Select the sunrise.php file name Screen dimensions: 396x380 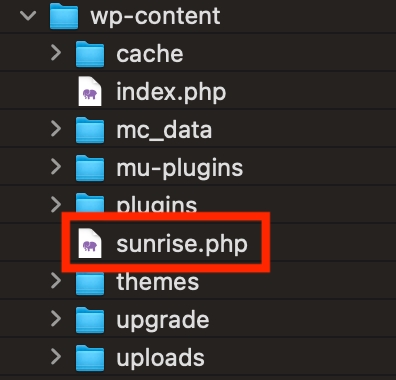(x=182, y=244)
